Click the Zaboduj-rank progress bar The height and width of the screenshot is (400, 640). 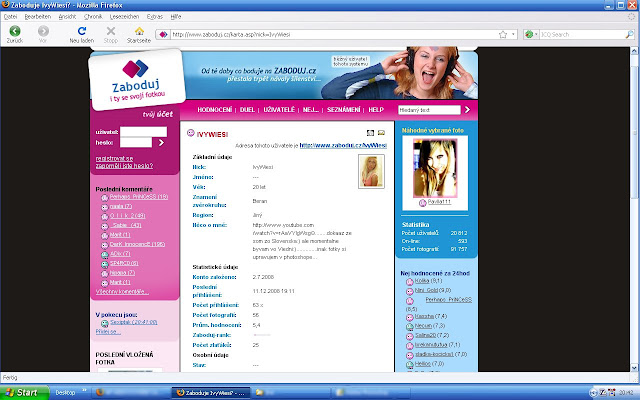click(262, 335)
